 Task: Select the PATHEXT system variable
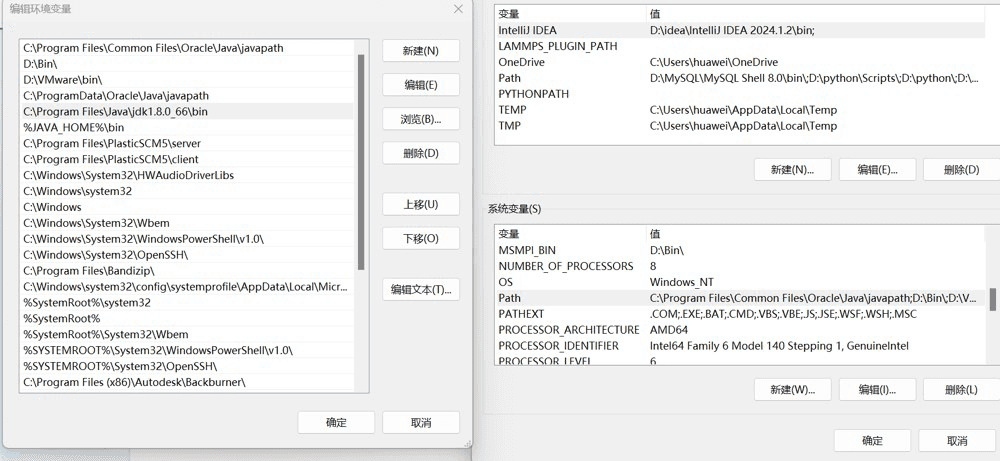click(741, 314)
